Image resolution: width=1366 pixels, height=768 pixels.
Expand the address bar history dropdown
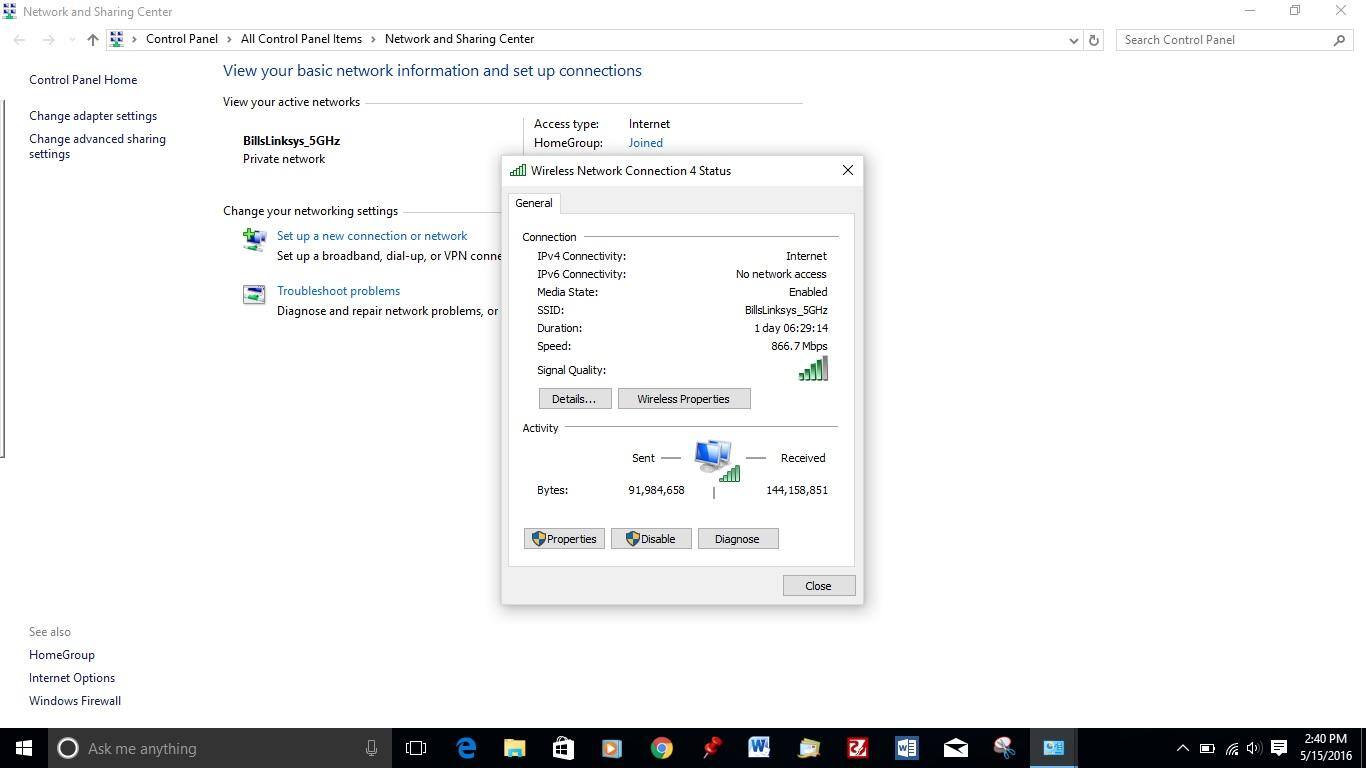(1073, 40)
